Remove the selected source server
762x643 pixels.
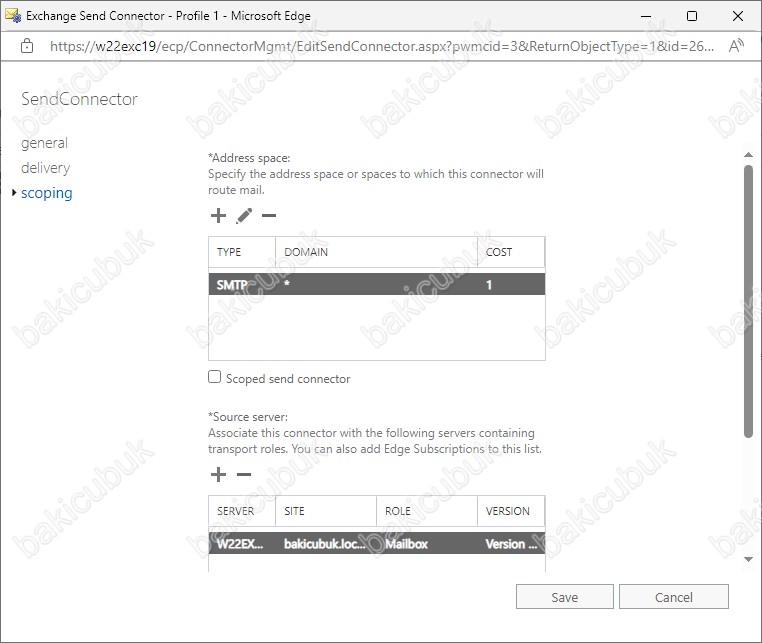pyautogui.click(x=244, y=474)
